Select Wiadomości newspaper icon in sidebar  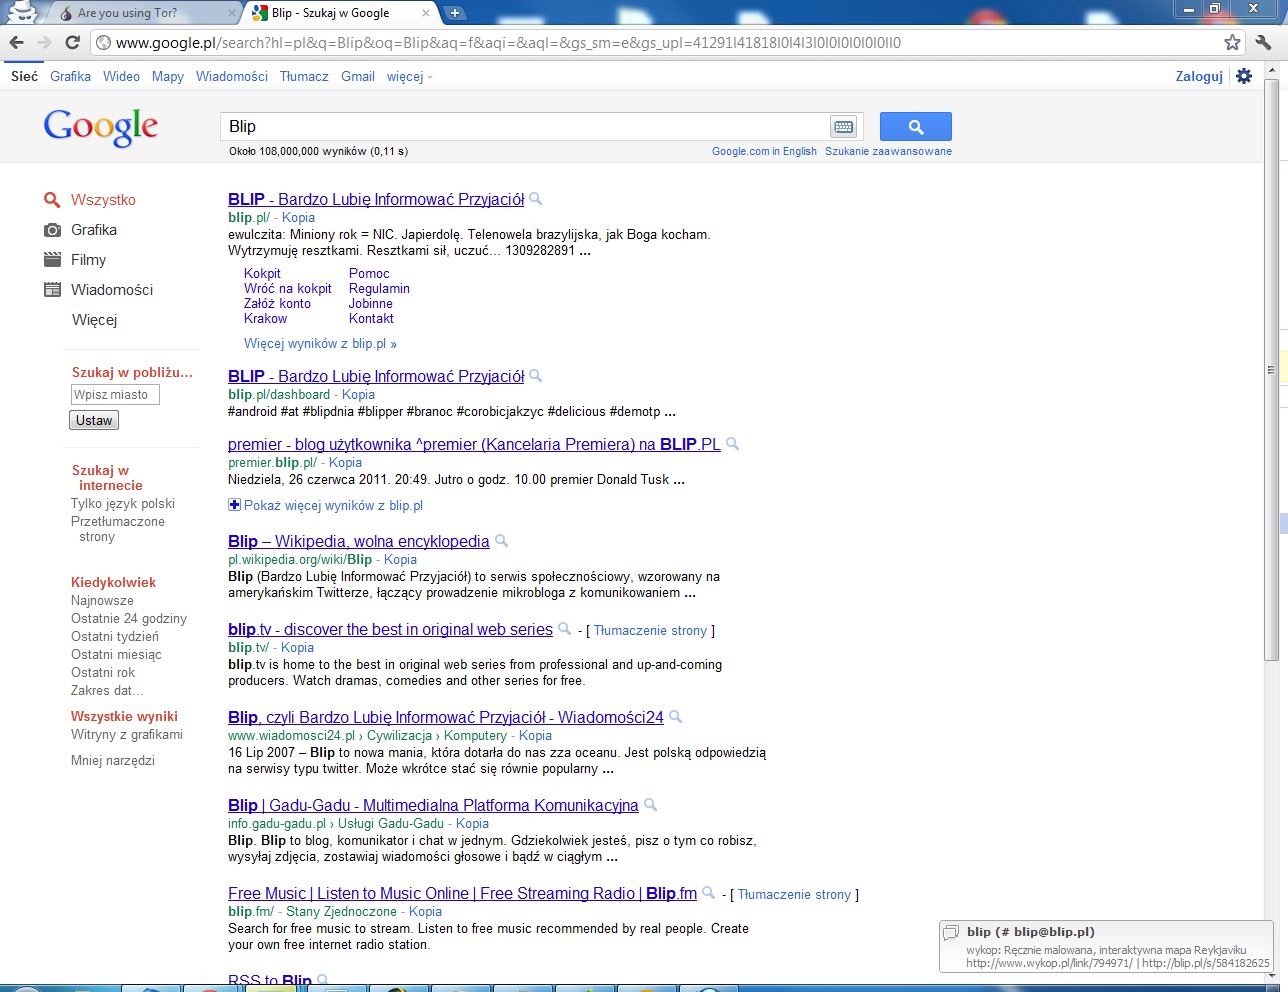tap(52, 290)
